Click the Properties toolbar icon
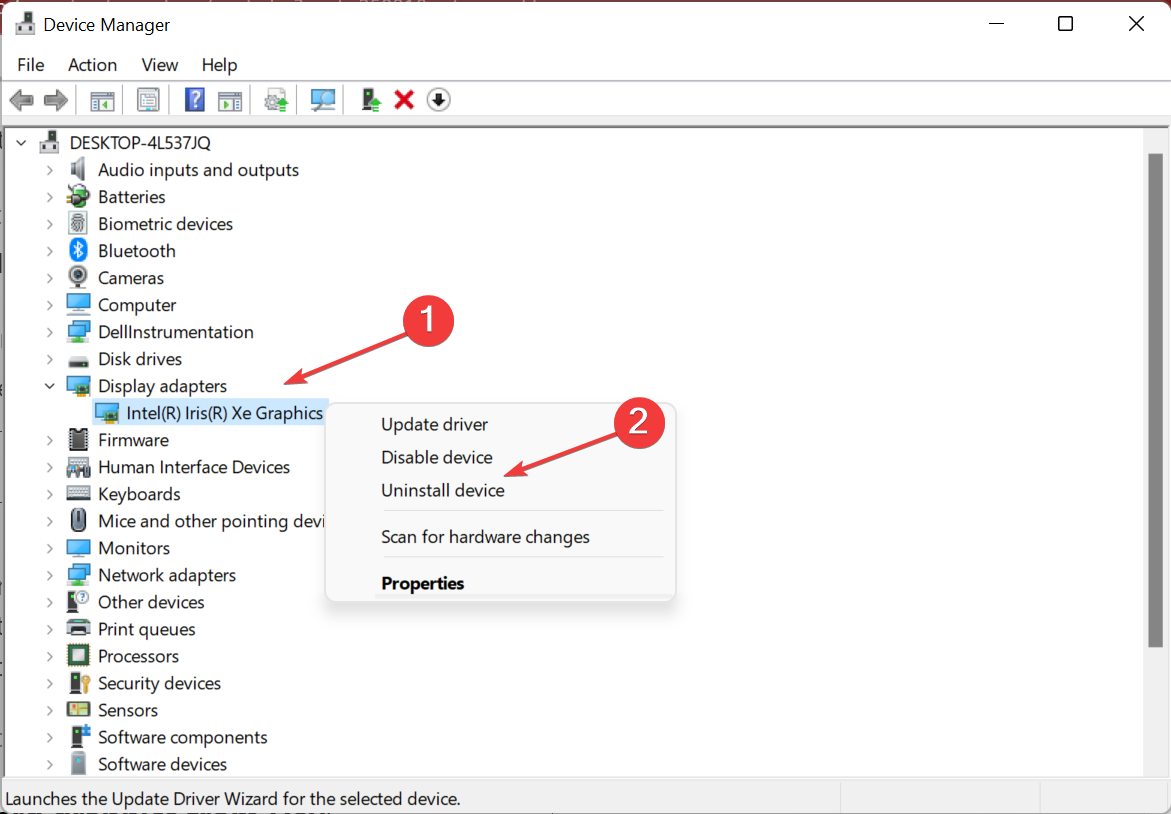1171x814 pixels. click(148, 100)
